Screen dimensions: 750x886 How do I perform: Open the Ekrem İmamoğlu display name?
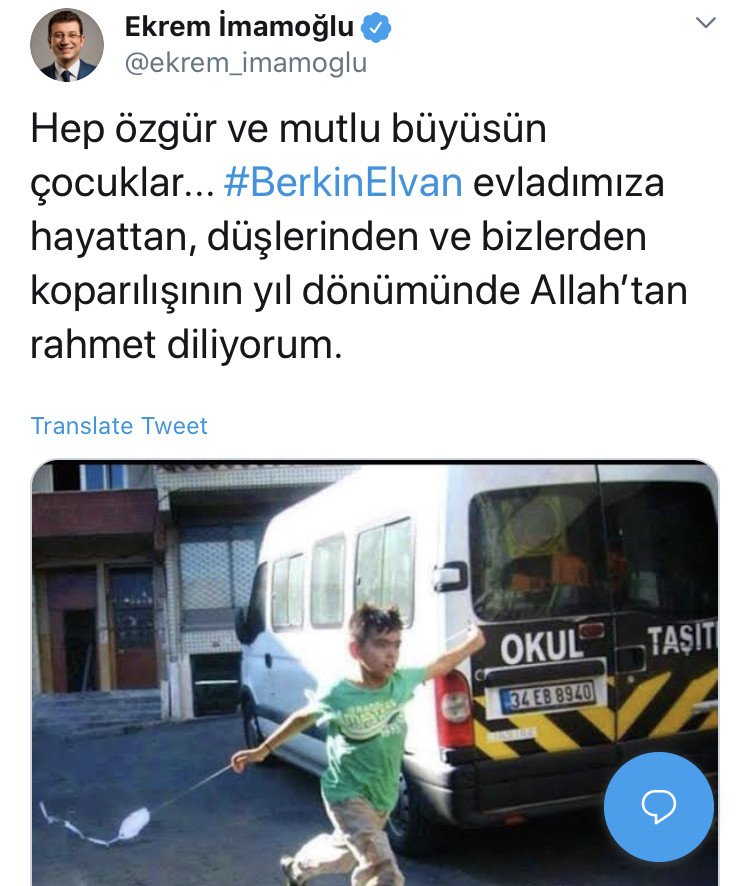(239, 27)
